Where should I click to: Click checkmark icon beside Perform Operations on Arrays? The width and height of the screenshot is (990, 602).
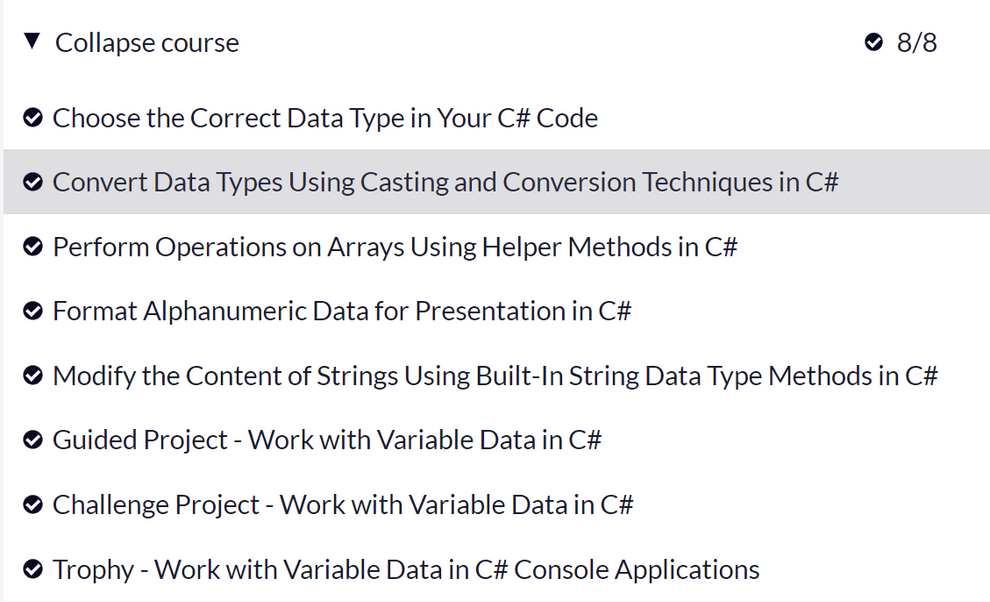(x=32, y=247)
